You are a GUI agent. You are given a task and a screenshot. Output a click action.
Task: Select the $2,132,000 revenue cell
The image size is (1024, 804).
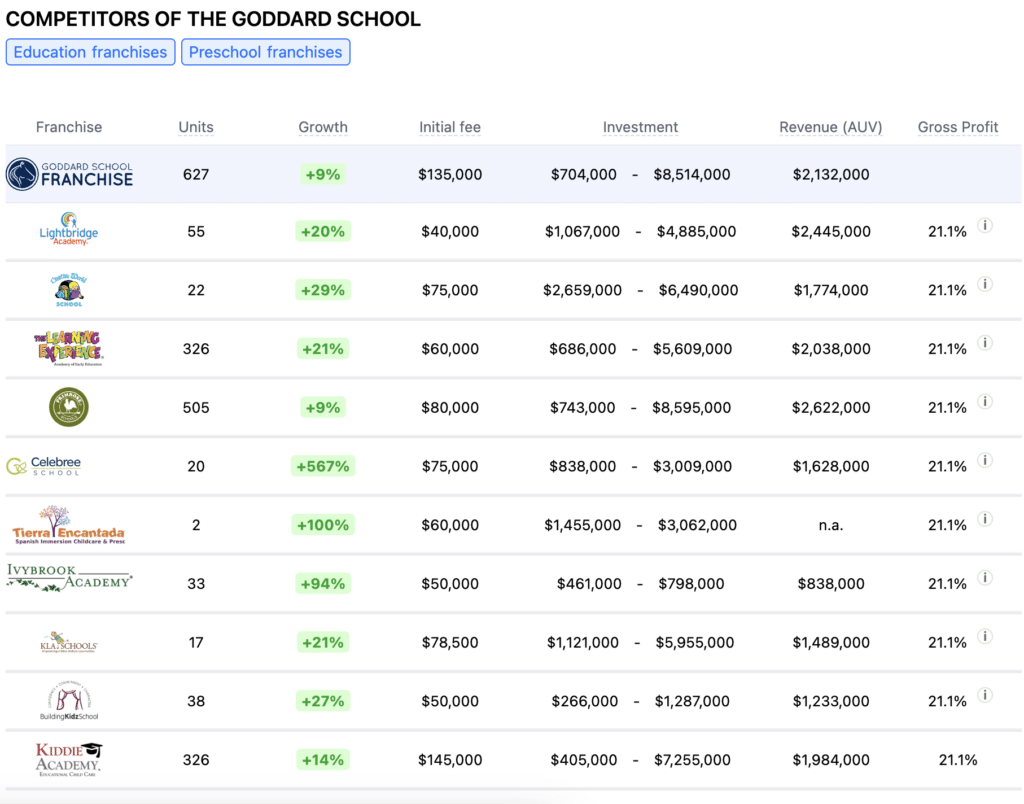pyautogui.click(x=831, y=174)
